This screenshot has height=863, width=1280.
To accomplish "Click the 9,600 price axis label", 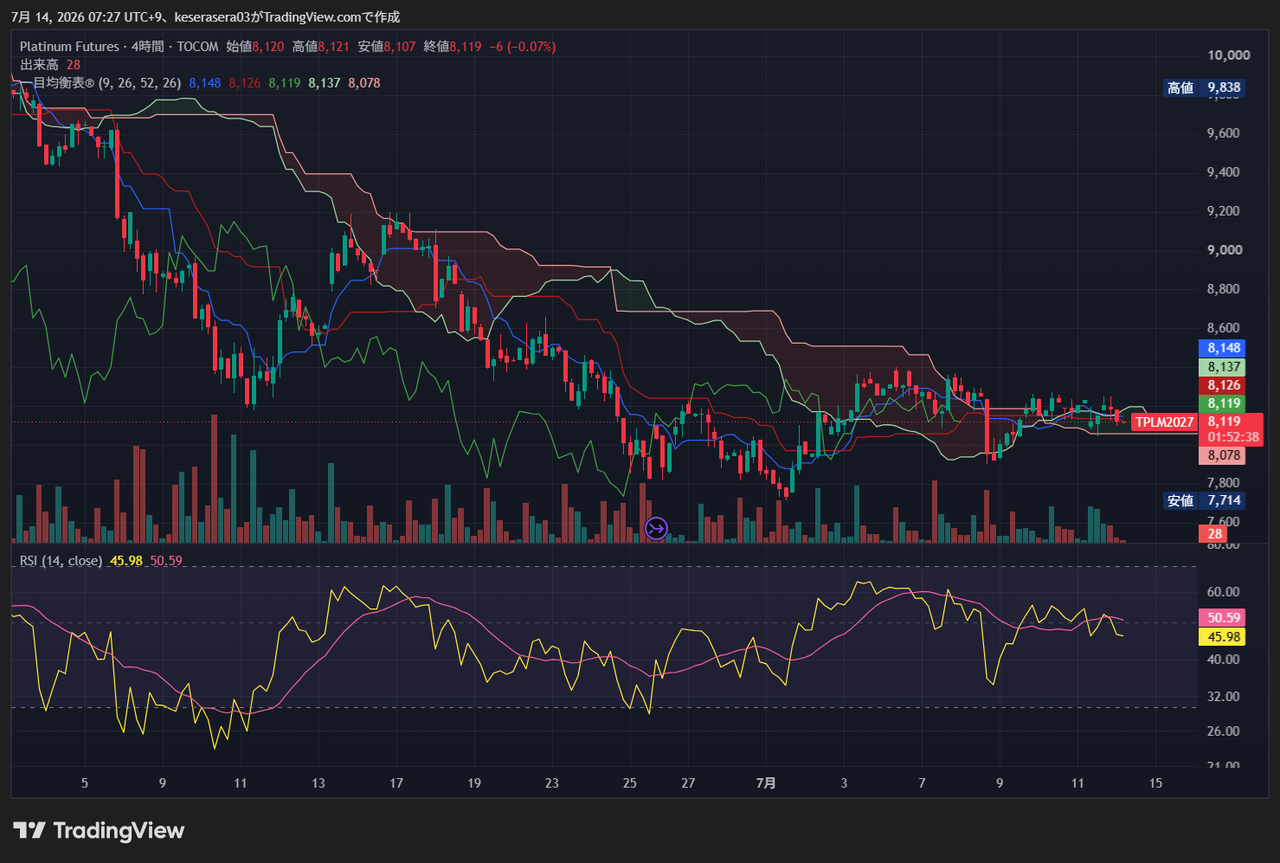I will point(1225,133).
